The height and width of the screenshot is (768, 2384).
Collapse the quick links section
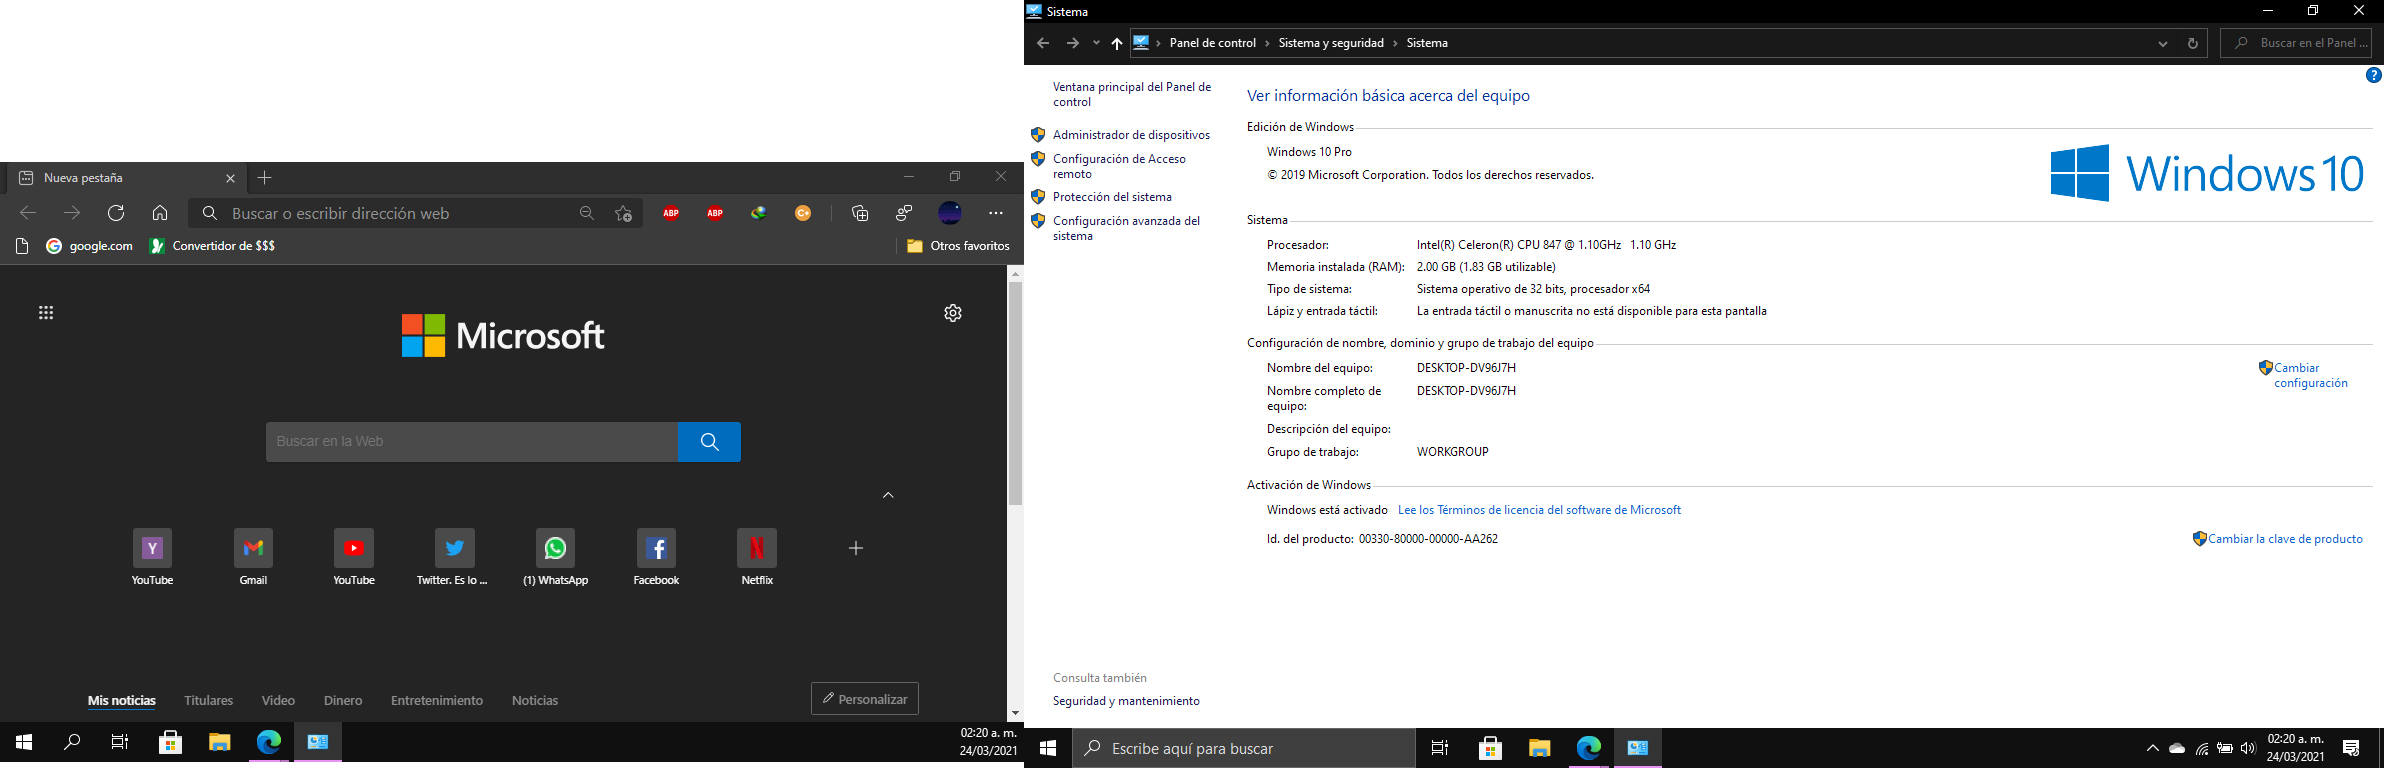click(888, 495)
